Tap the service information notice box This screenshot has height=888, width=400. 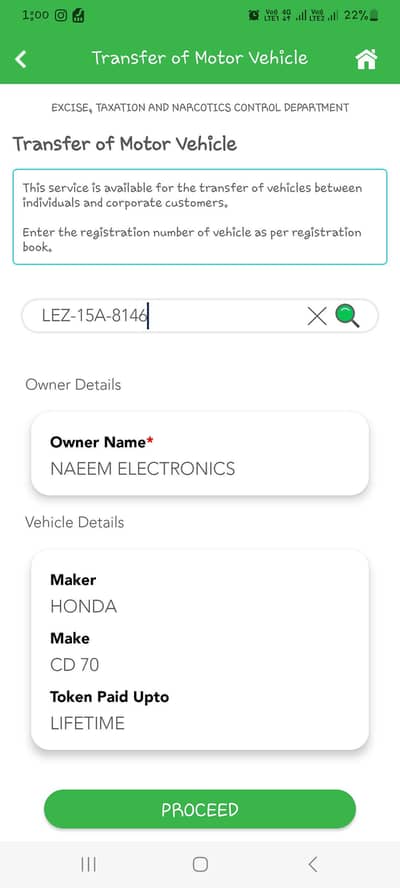(200, 217)
